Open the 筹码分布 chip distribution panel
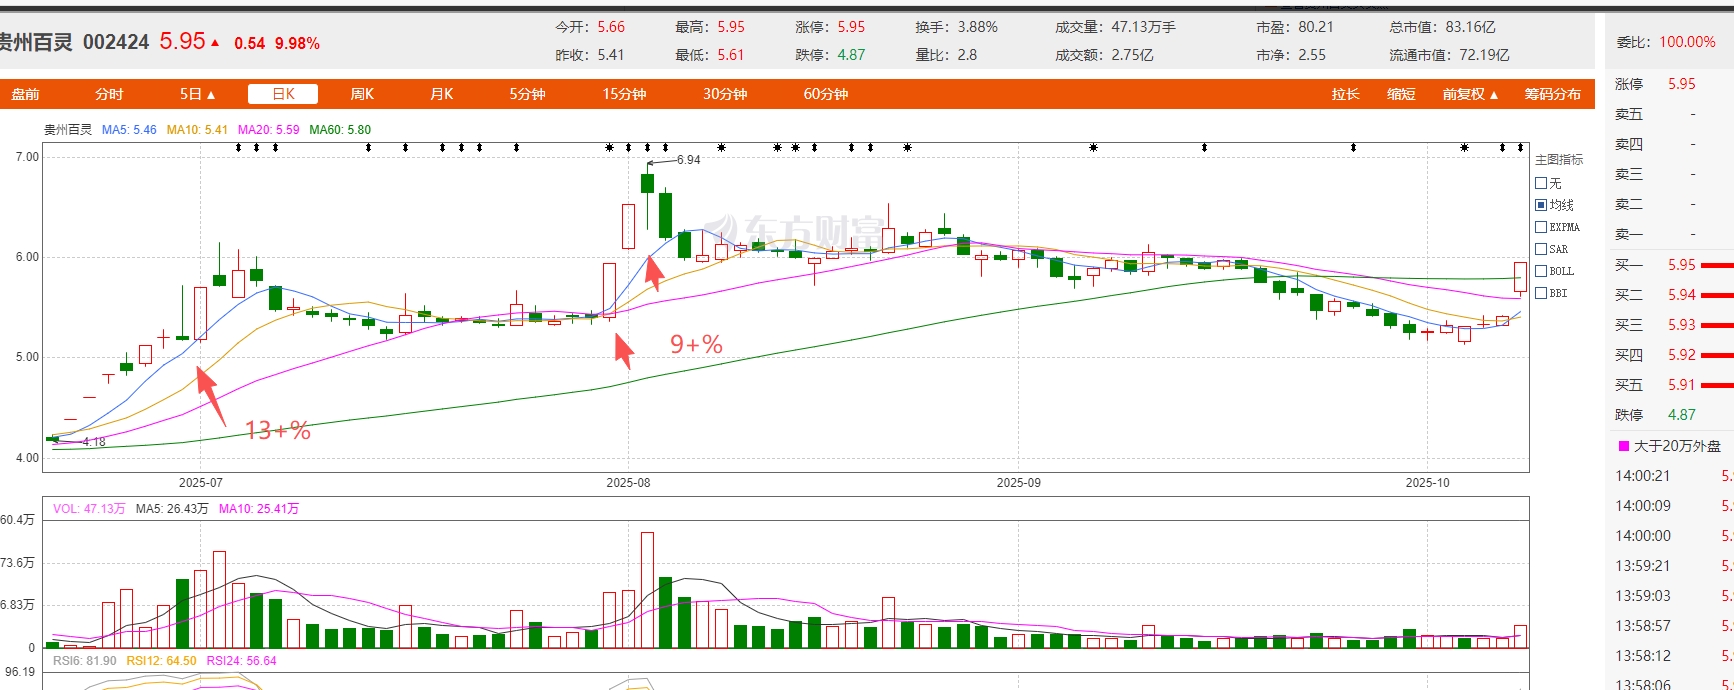 (x=1552, y=94)
